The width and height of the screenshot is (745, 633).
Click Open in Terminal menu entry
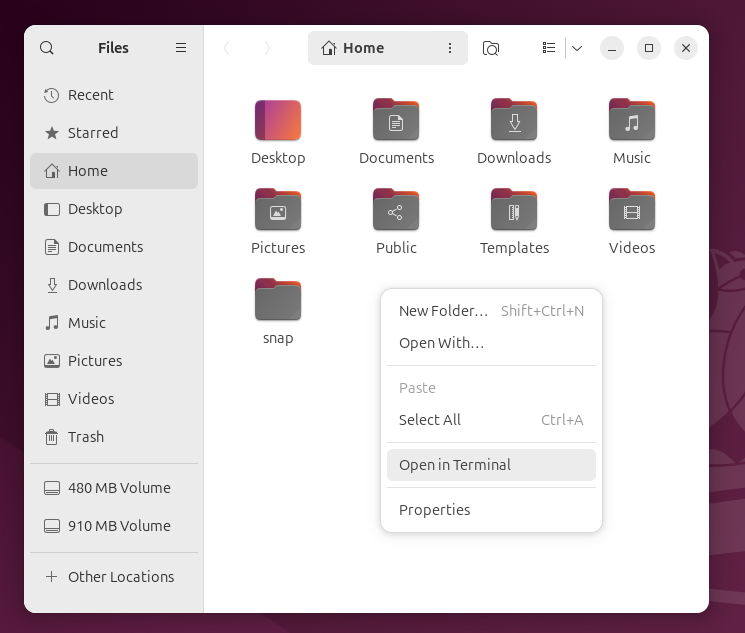(x=491, y=465)
